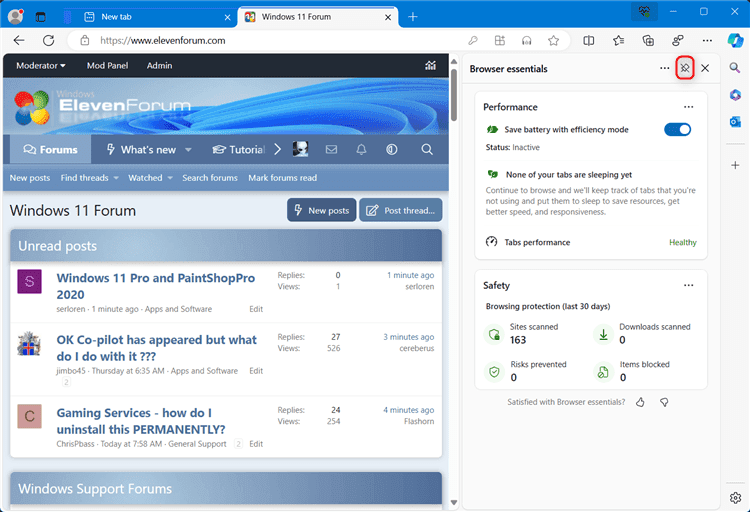
Task: Open a new tab with plus button
Action: (x=413, y=17)
